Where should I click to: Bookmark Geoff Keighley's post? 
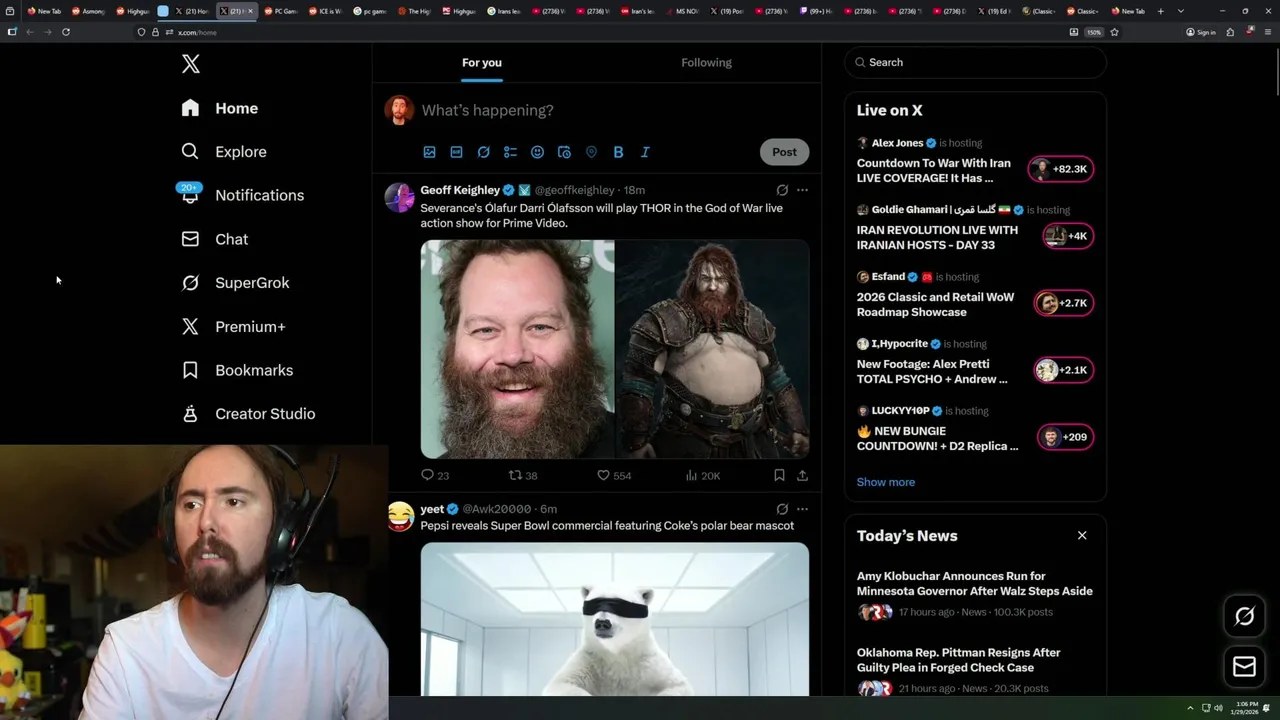779,476
